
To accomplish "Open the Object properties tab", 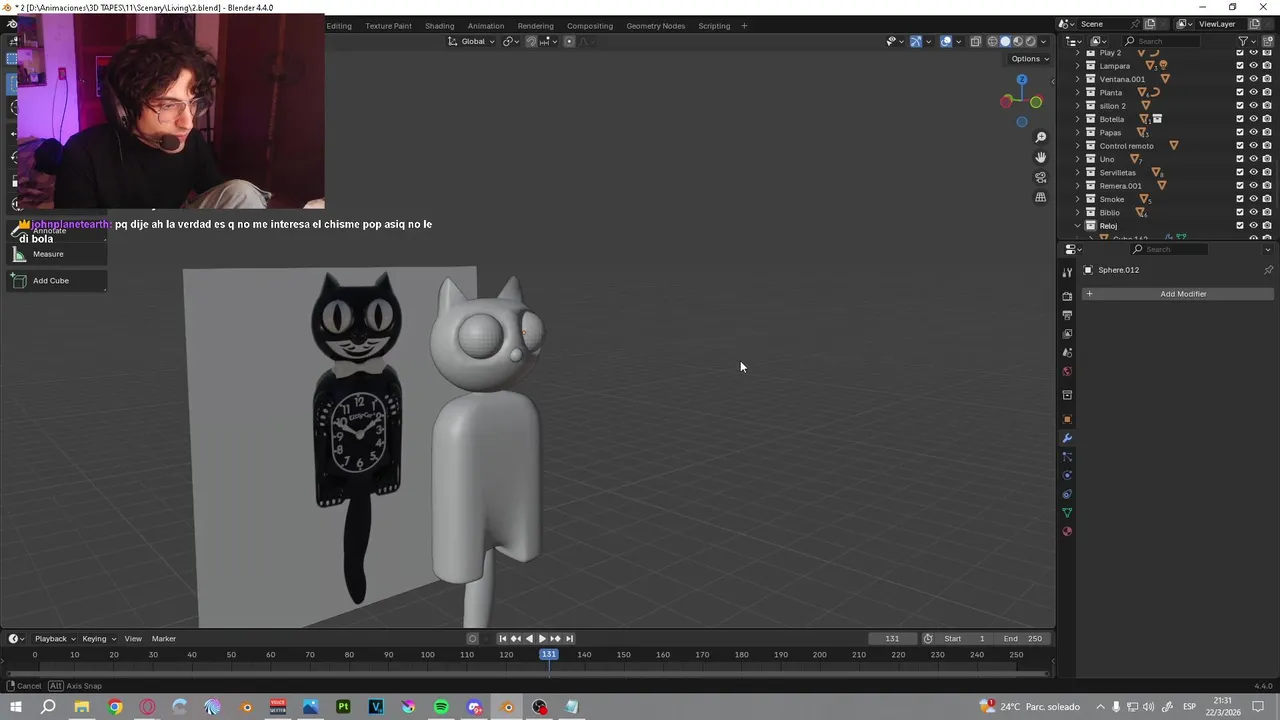I will [x=1067, y=419].
